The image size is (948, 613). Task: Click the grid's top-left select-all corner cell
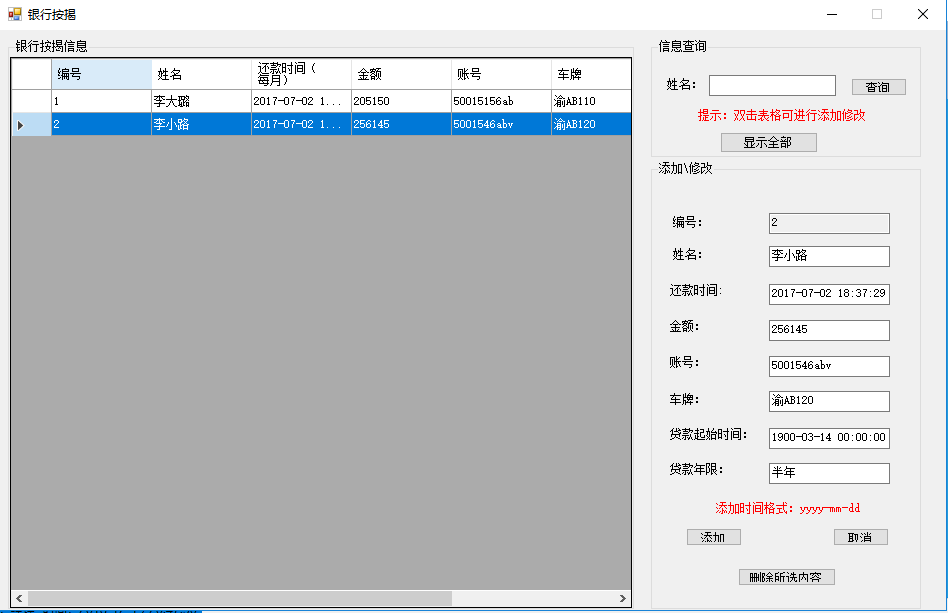tap(31, 74)
